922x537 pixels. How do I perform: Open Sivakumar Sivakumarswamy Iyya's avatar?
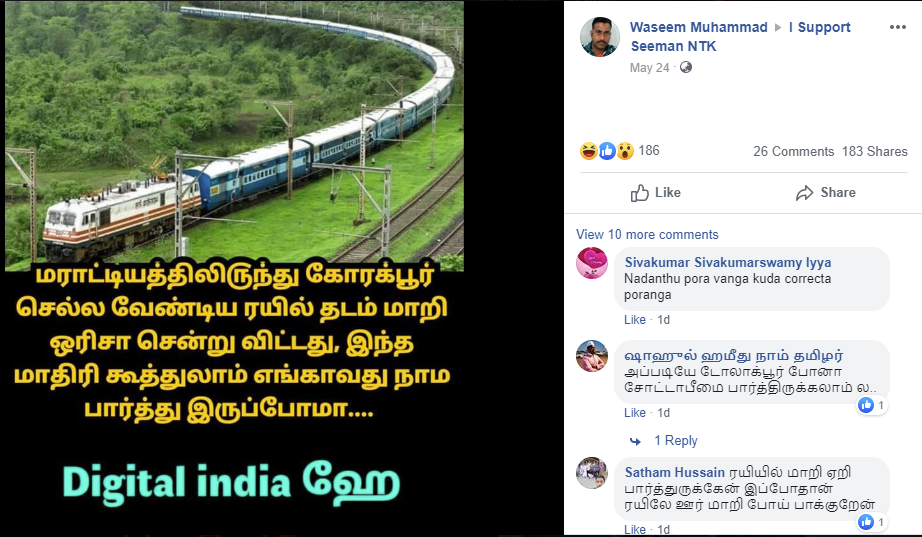[x=592, y=263]
